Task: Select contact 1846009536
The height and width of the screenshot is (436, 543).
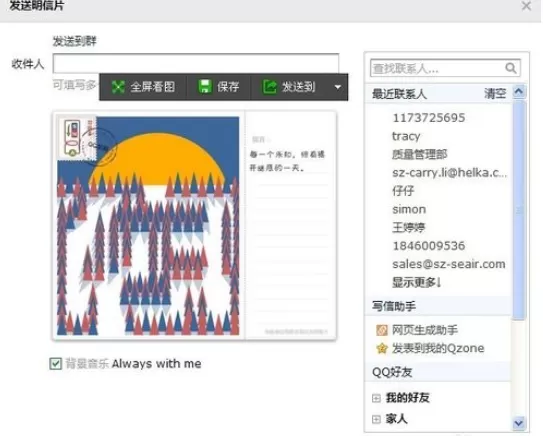Action: (x=429, y=246)
